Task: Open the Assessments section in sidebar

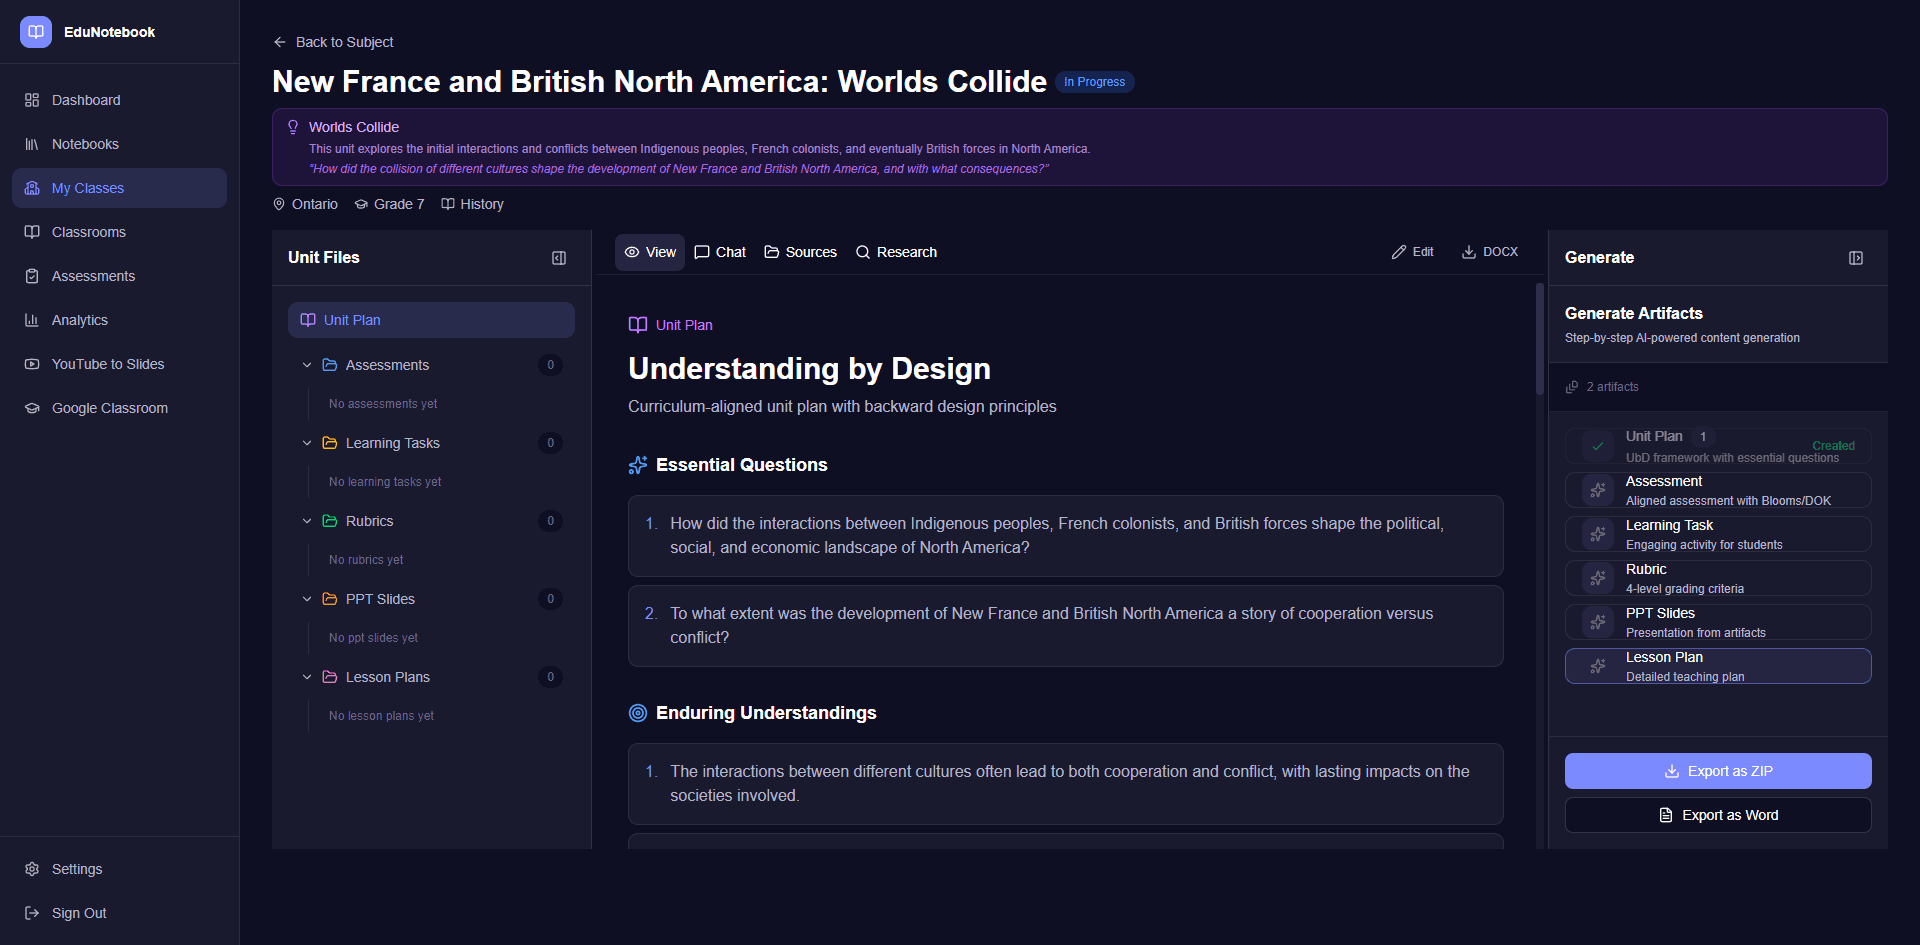Action: click(x=93, y=275)
